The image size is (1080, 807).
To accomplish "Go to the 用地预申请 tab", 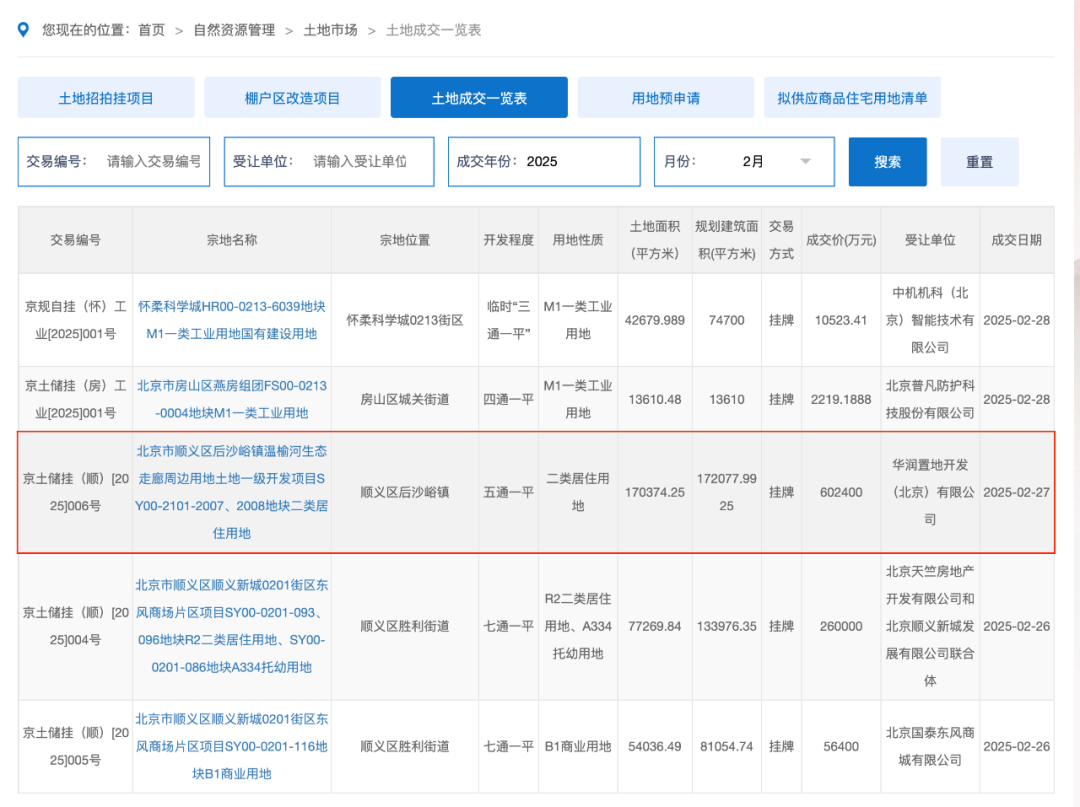I will (x=665, y=98).
